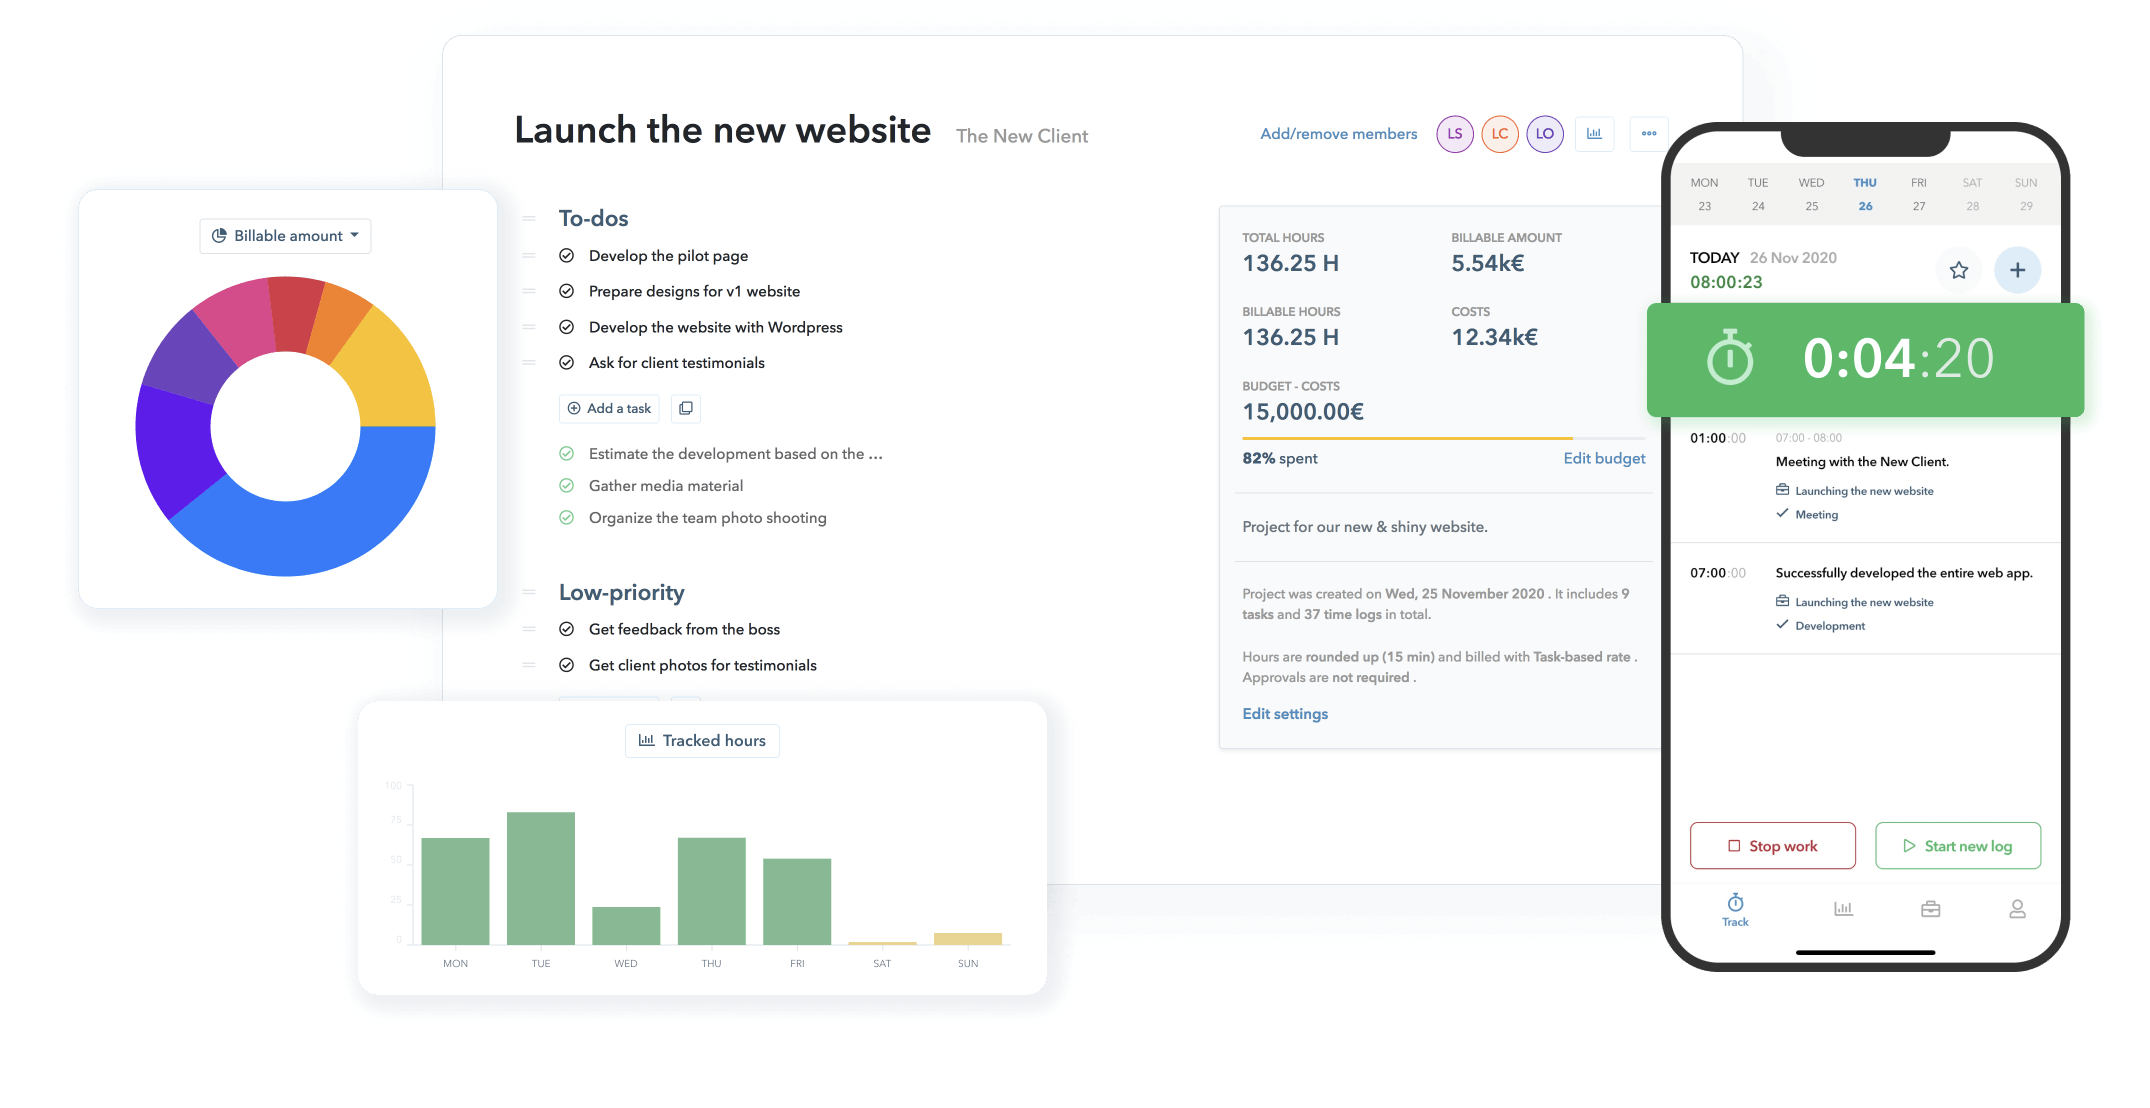Check off Prepare designs for v1 website

tap(566, 291)
